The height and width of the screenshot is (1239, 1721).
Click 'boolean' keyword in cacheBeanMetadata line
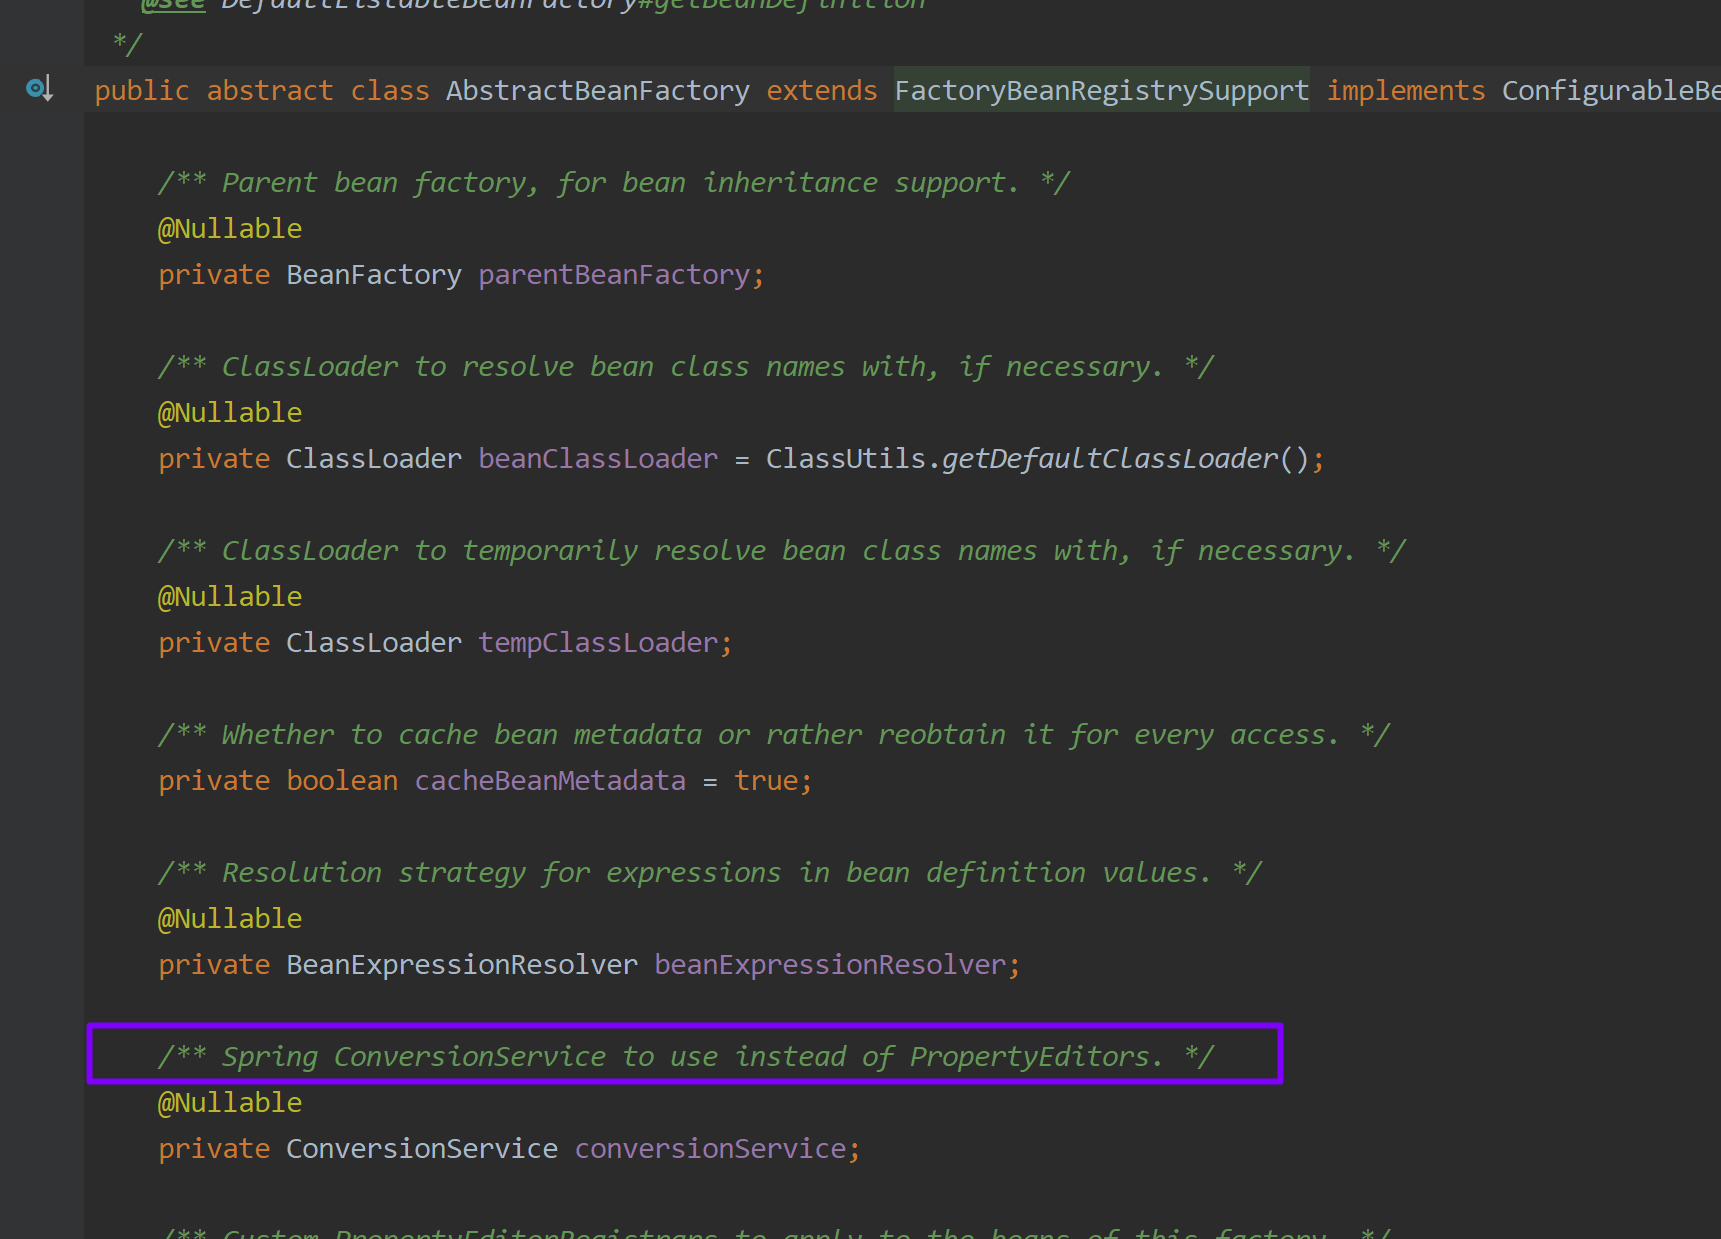pyautogui.click(x=342, y=781)
